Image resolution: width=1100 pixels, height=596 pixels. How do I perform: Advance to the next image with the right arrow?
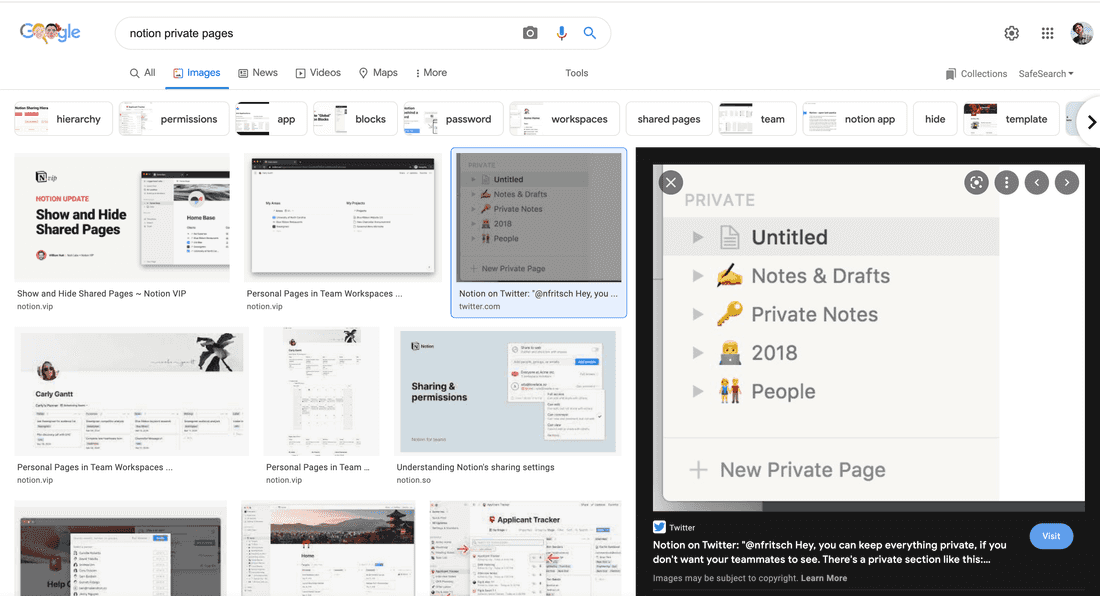tap(1065, 182)
